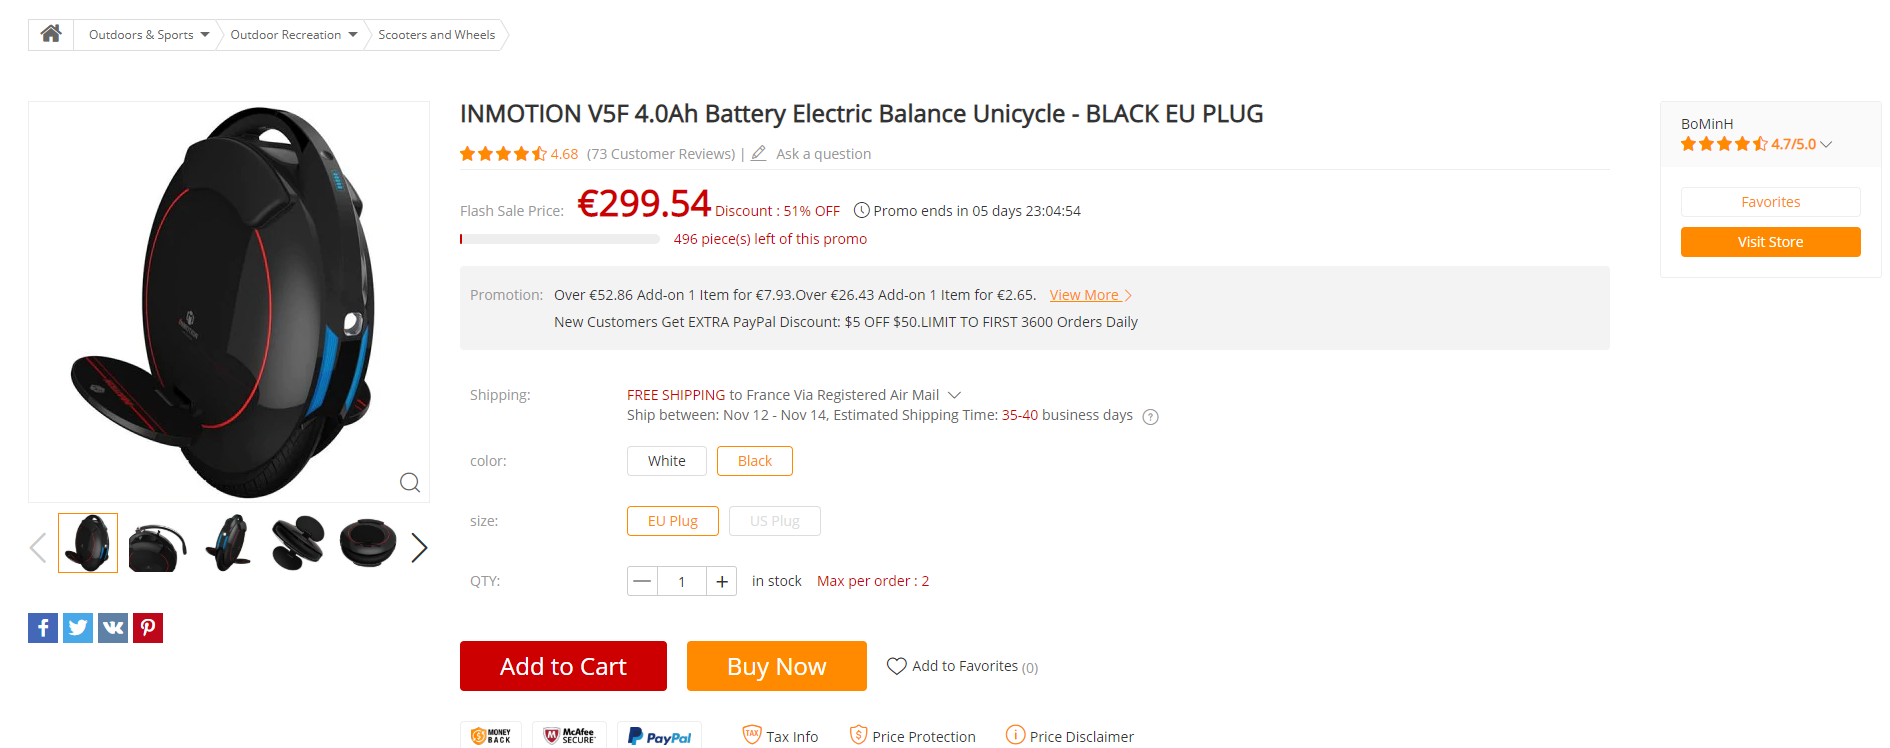Click the heart Add to Favorites icon

897,666
